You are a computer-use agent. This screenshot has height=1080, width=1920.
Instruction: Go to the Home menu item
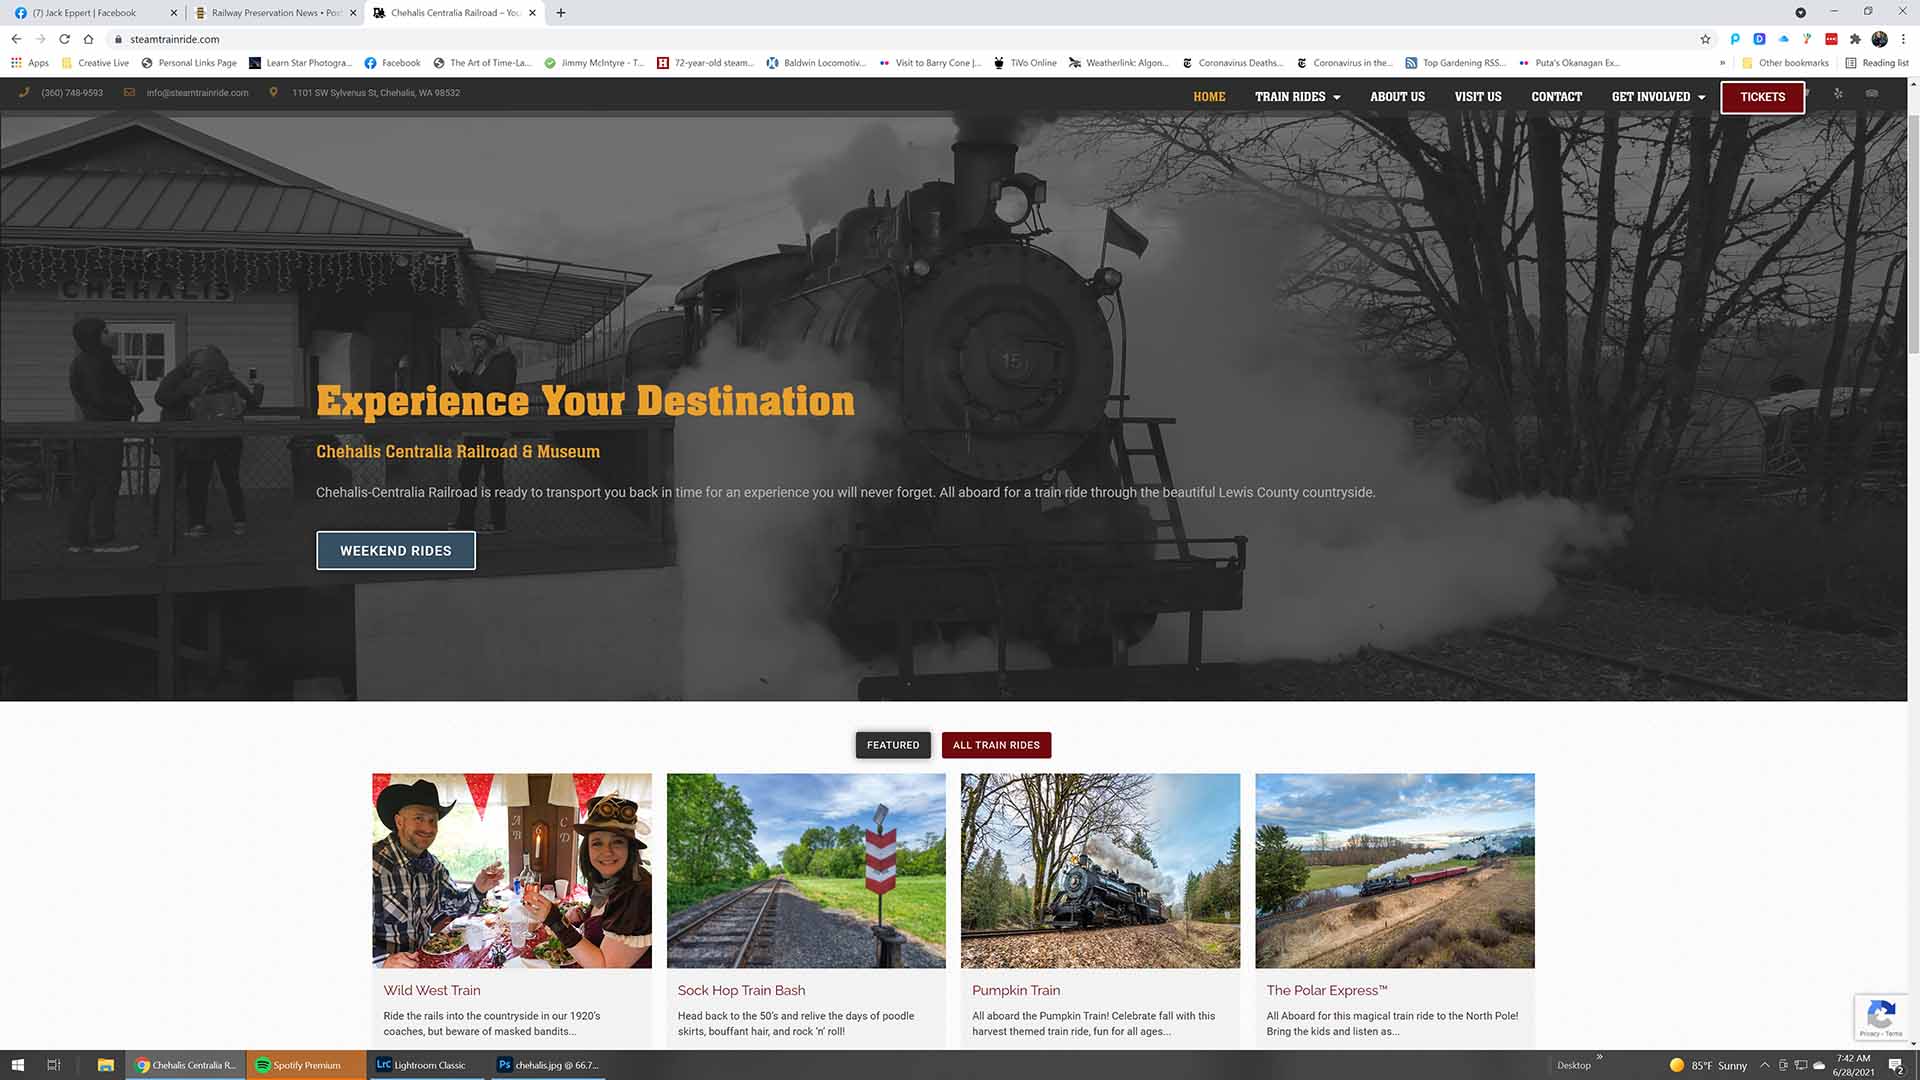(x=1209, y=97)
